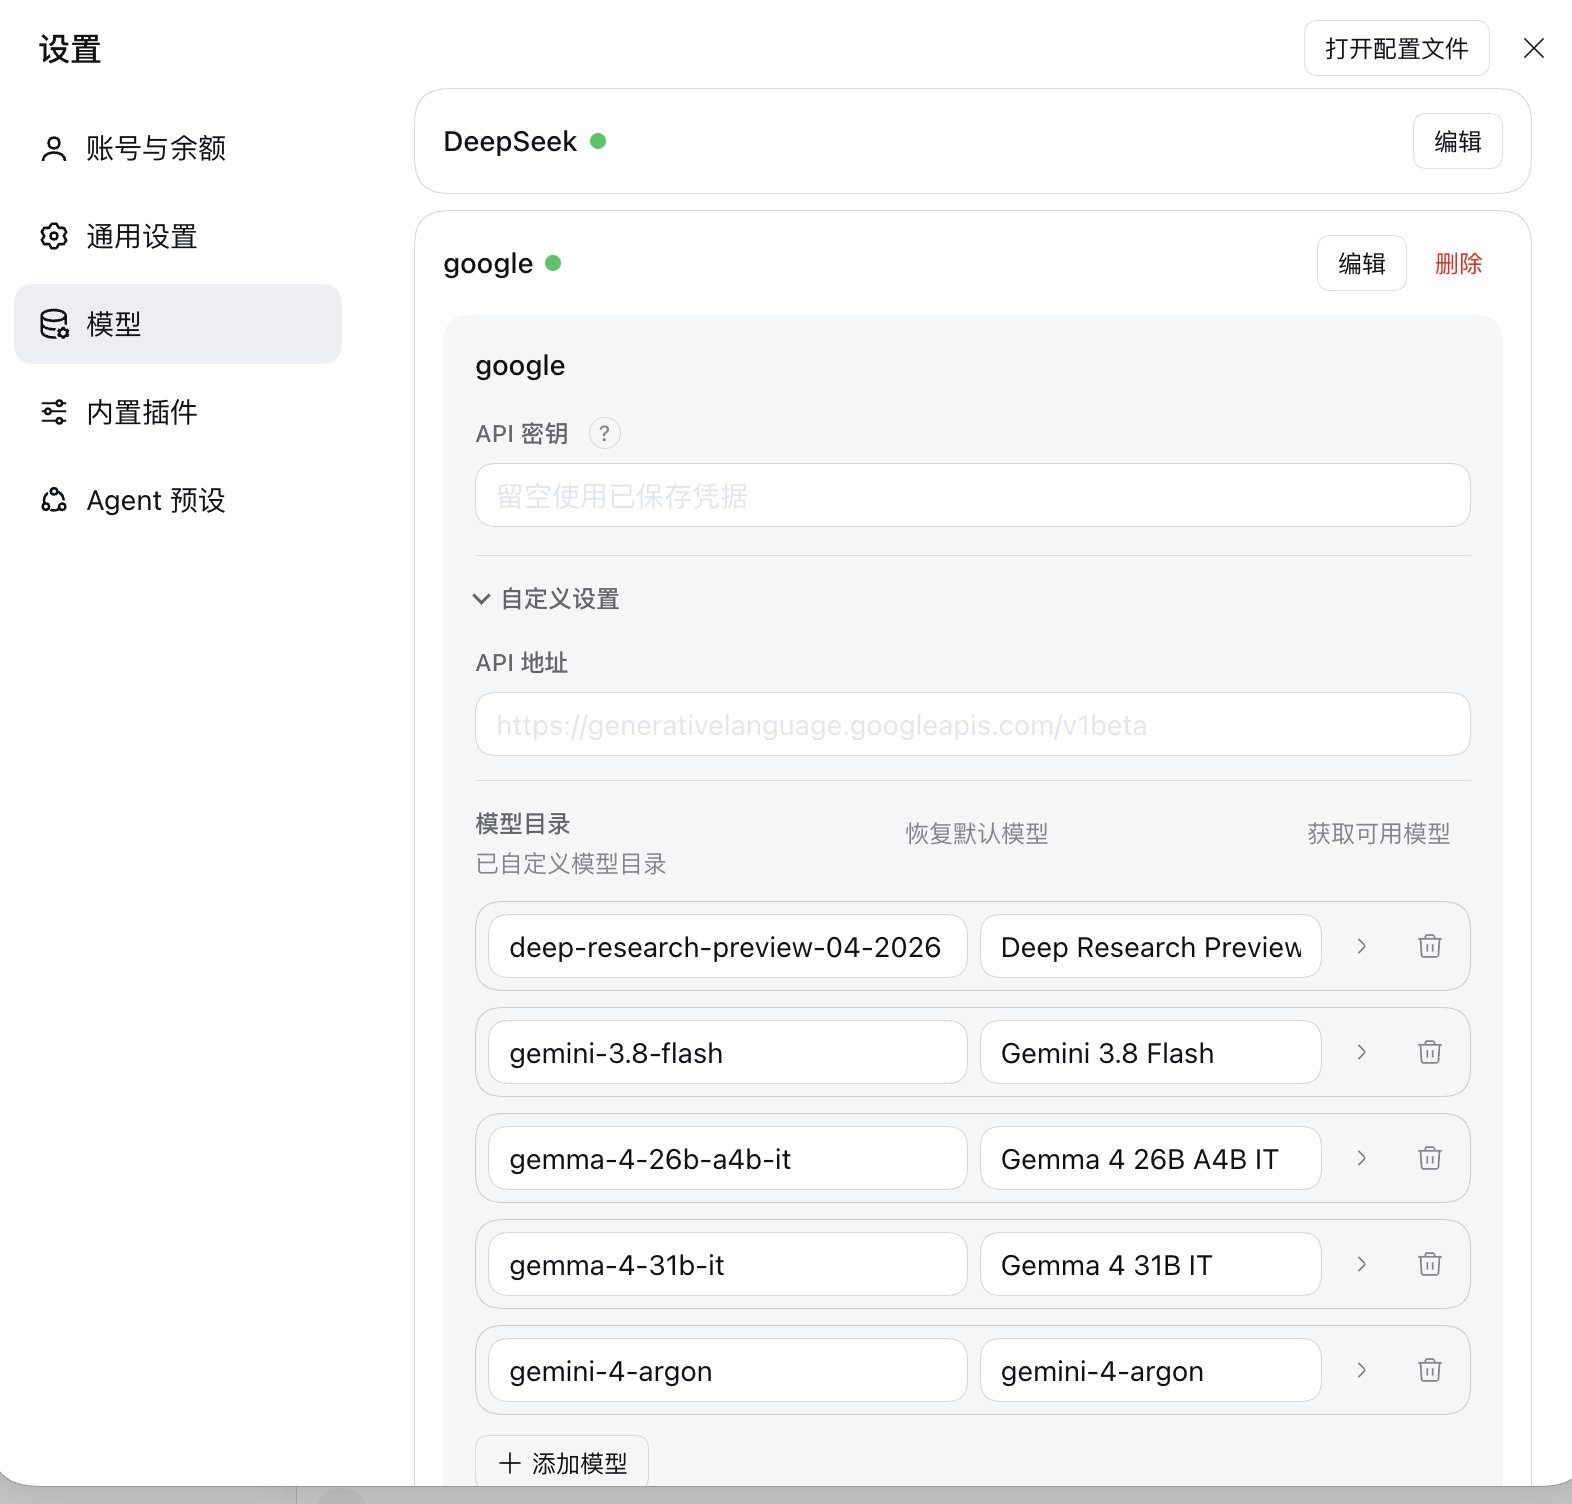1572x1504 pixels.
Task: Click the Gemini 3.8 Flash name field
Action: pyautogui.click(x=1151, y=1052)
